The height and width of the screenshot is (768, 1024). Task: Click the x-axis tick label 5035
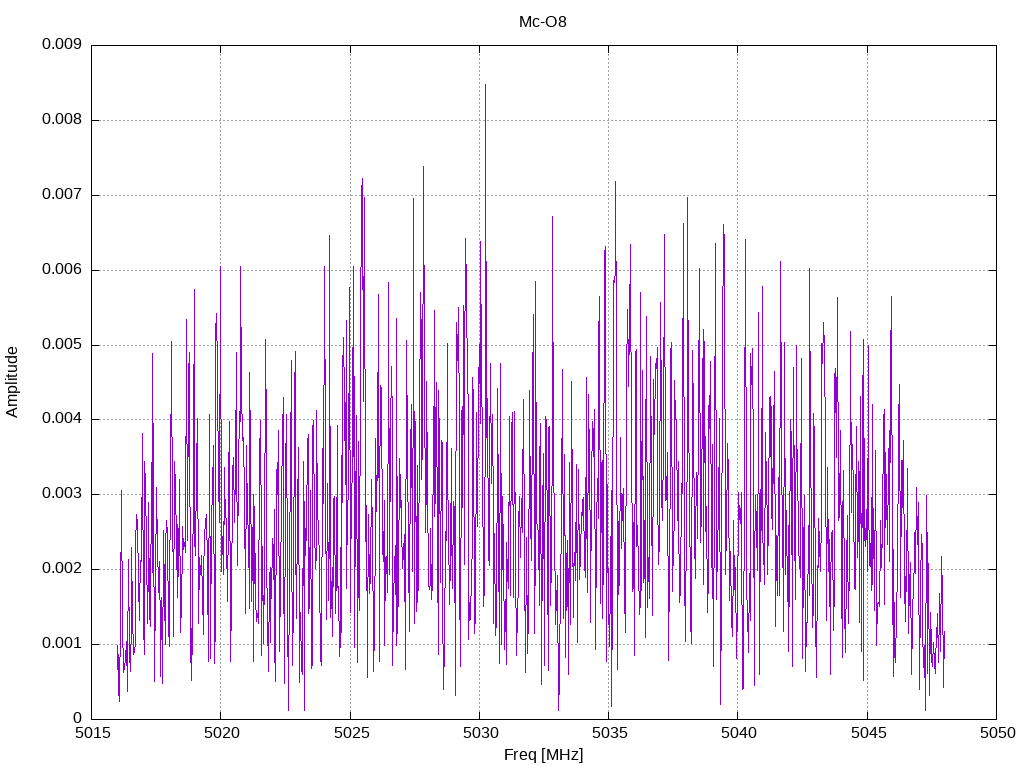point(609,733)
